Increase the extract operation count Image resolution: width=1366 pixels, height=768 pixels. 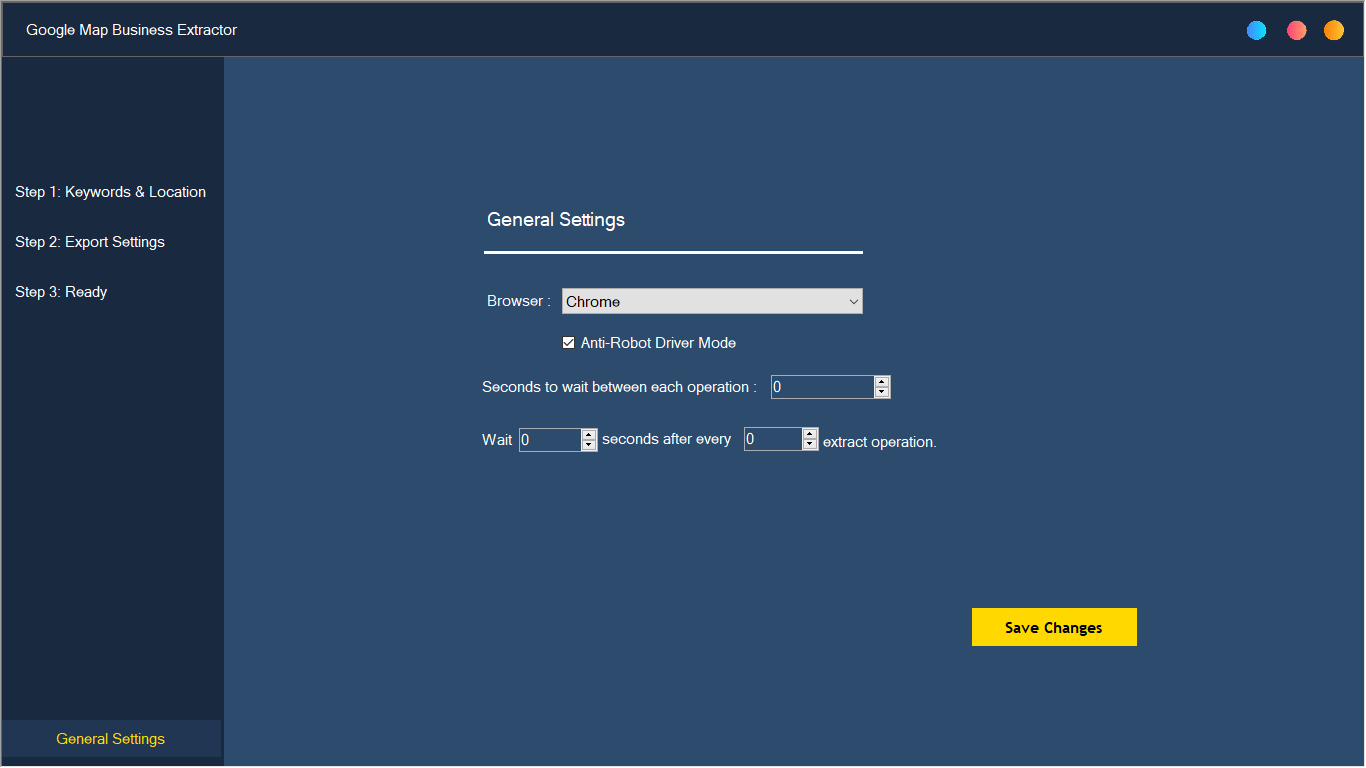coord(810,434)
